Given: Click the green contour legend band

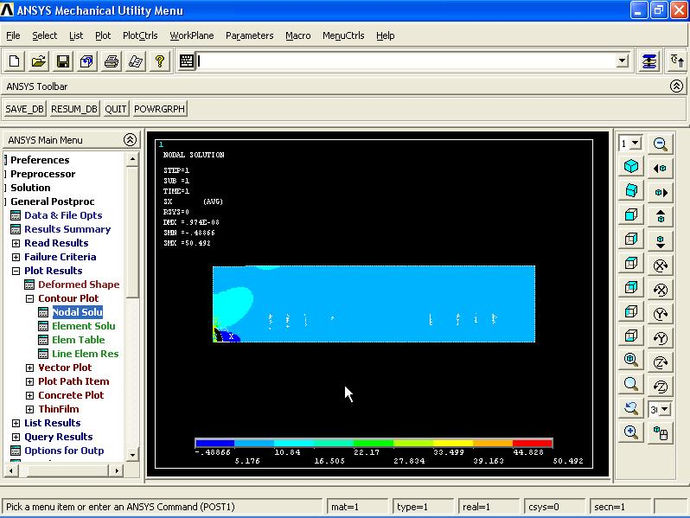Looking at the screenshot, I should [373, 443].
